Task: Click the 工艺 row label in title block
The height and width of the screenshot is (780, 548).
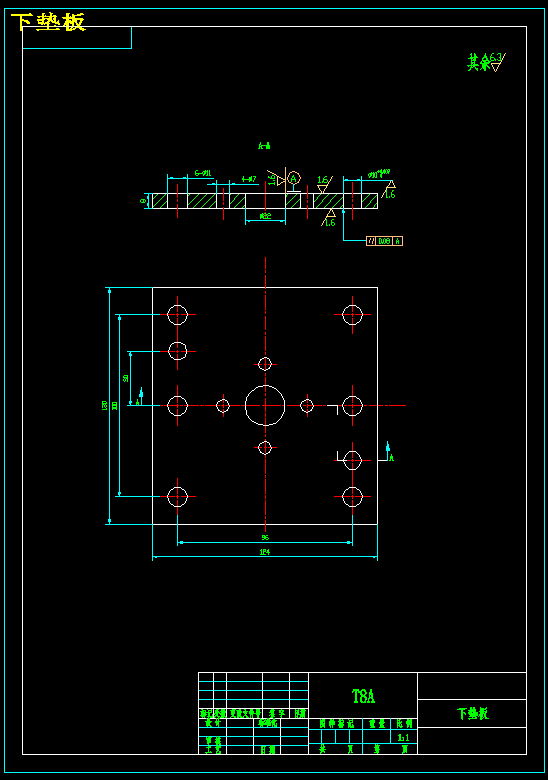Action: 213,750
